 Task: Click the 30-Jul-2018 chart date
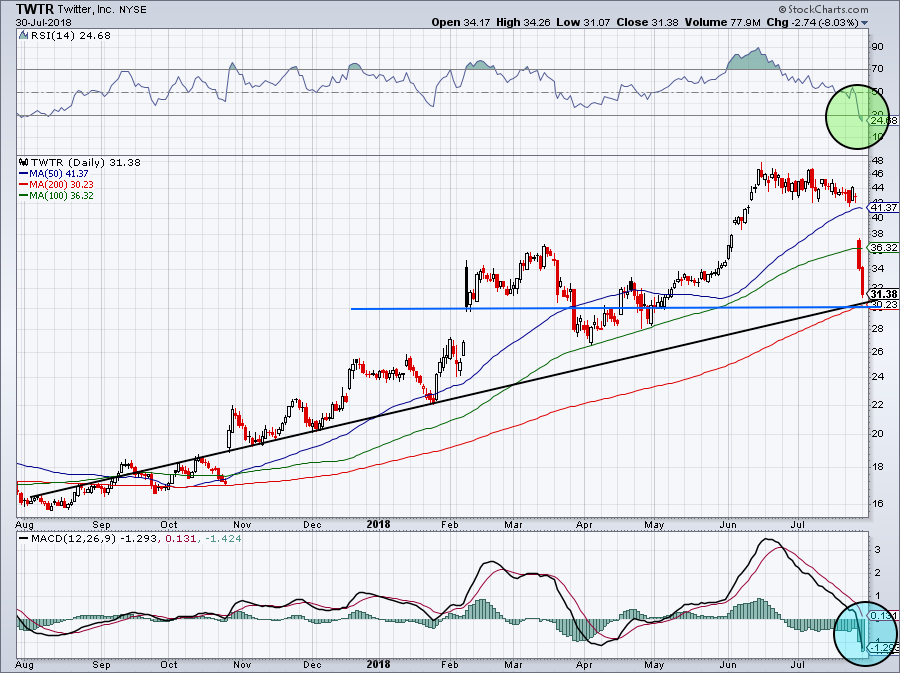tap(44, 22)
